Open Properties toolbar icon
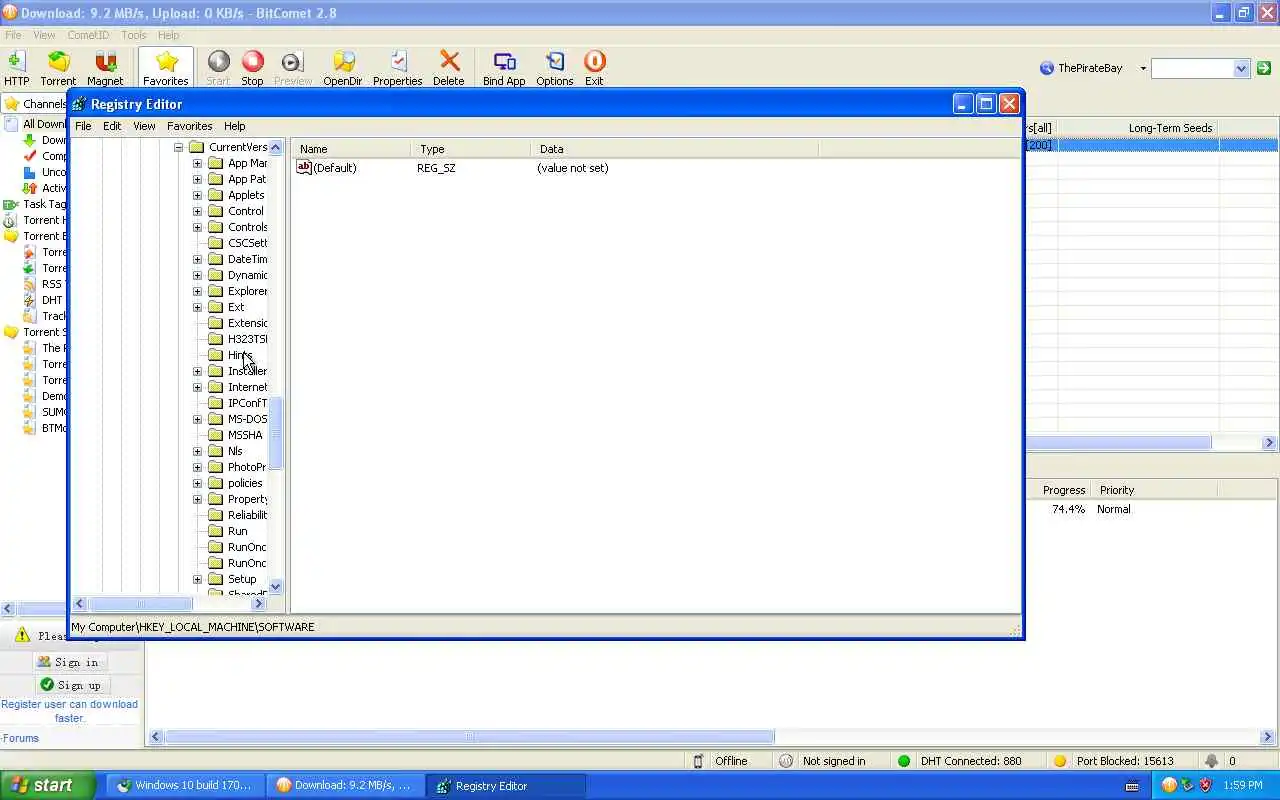 point(398,68)
